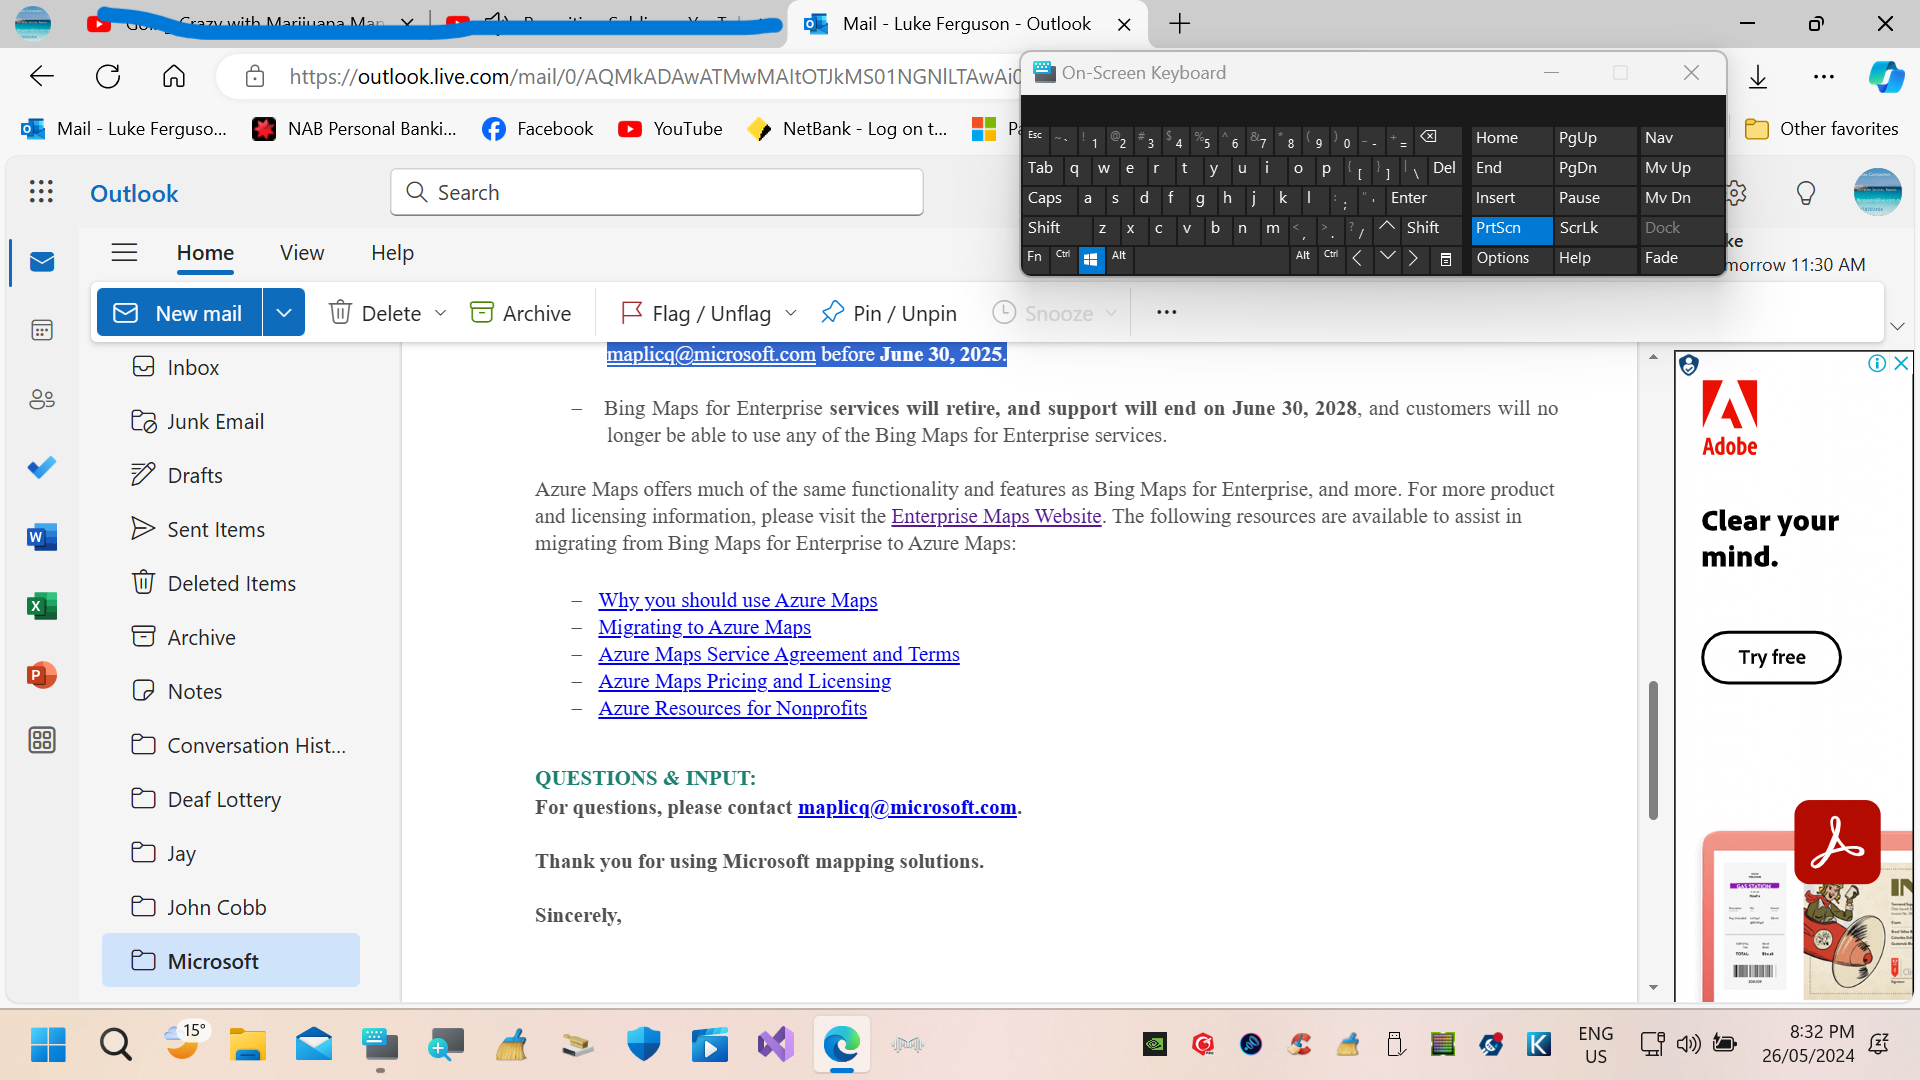Image resolution: width=1920 pixels, height=1080 pixels.
Task: Open Calendar in the left rail
Action: pos(42,330)
